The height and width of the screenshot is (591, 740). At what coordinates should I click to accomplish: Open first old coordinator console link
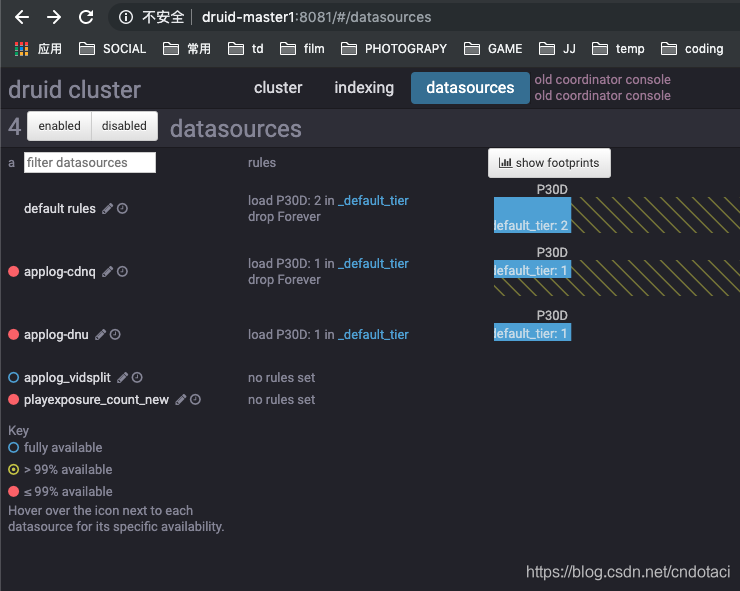click(602, 79)
